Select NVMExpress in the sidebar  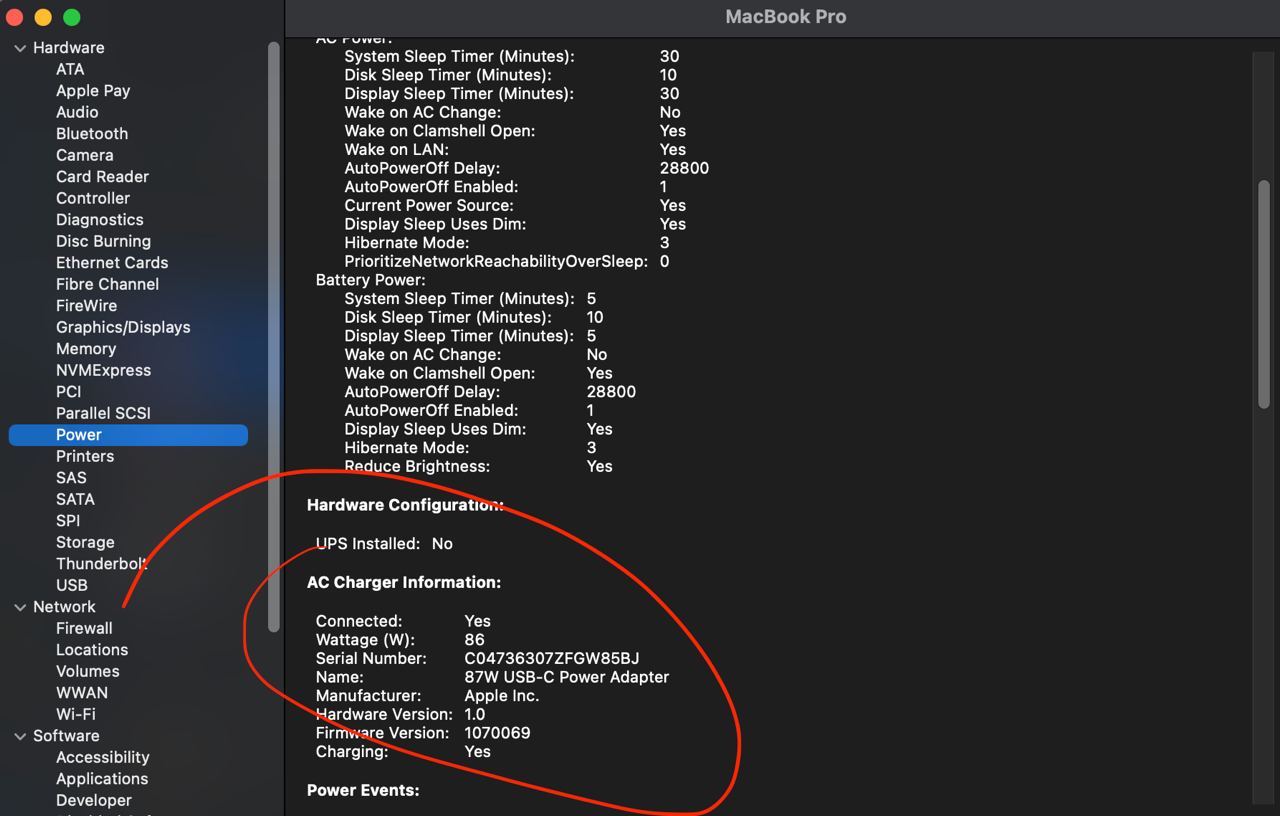pos(103,370)
